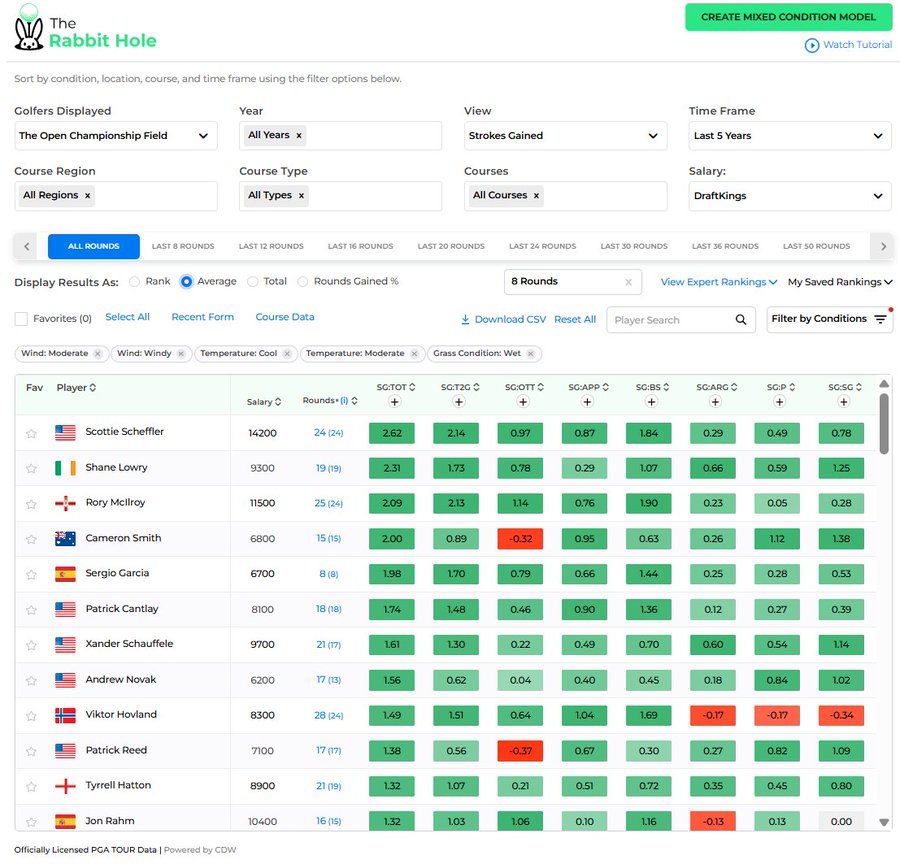Remove the All Types tag
This screenshot has height=864, width=900.
pyautogui.click(x=301, y=196)
